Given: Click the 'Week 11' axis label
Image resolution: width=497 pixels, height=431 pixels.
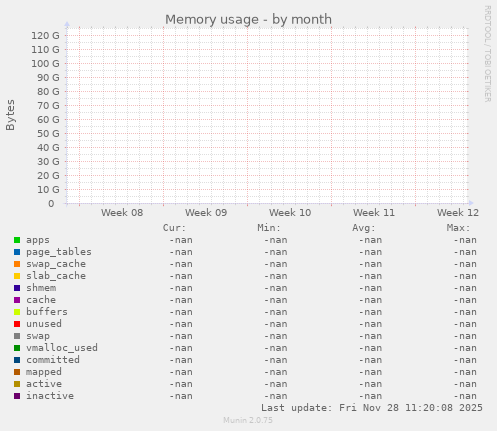Looking at the screenshot, I should [x=374, y=213].
